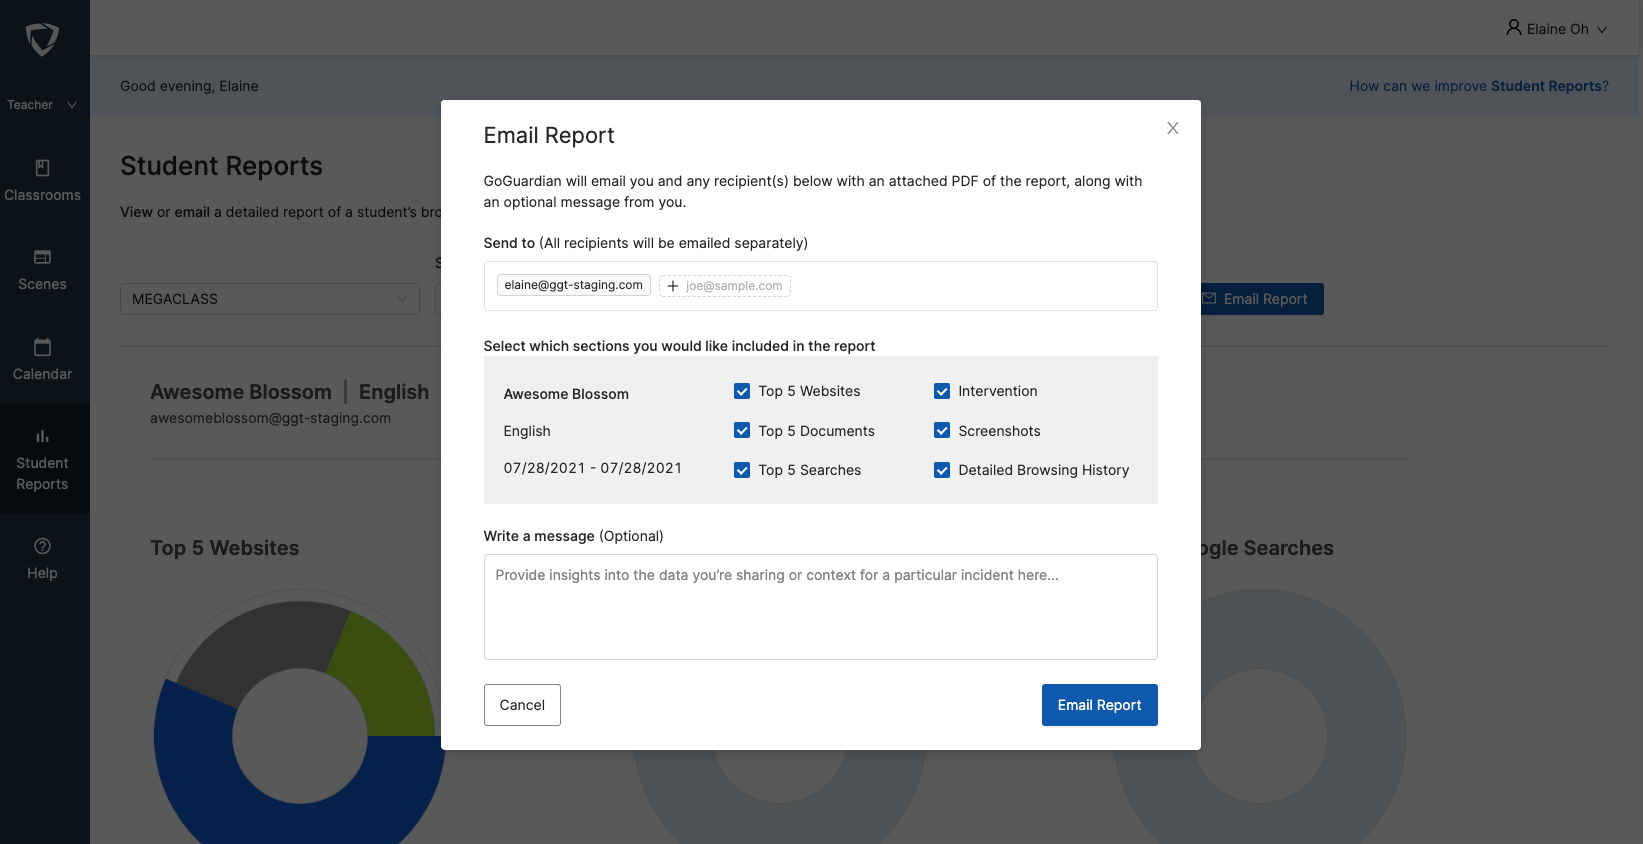This screenshot has height=844, width=1643.
Task: Open the Student Reports sidebar icon
Action: coord(42,436)
